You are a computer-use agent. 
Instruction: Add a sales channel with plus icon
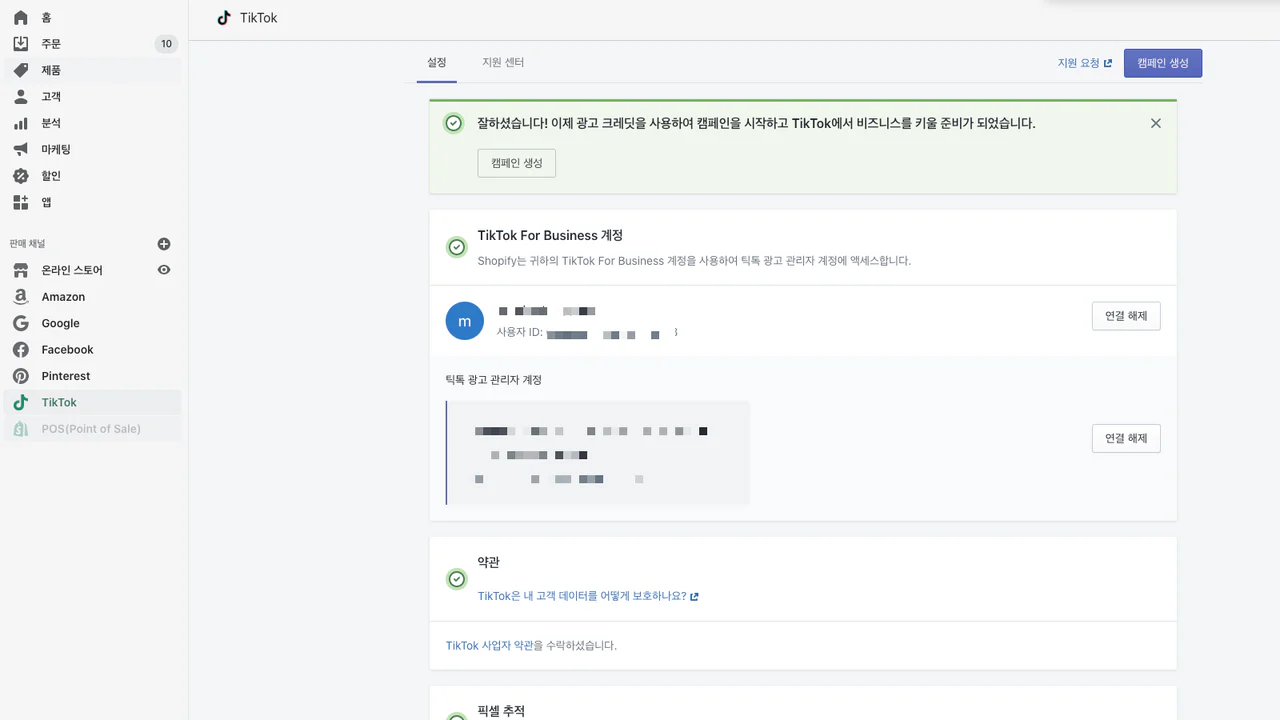point(164,244)
